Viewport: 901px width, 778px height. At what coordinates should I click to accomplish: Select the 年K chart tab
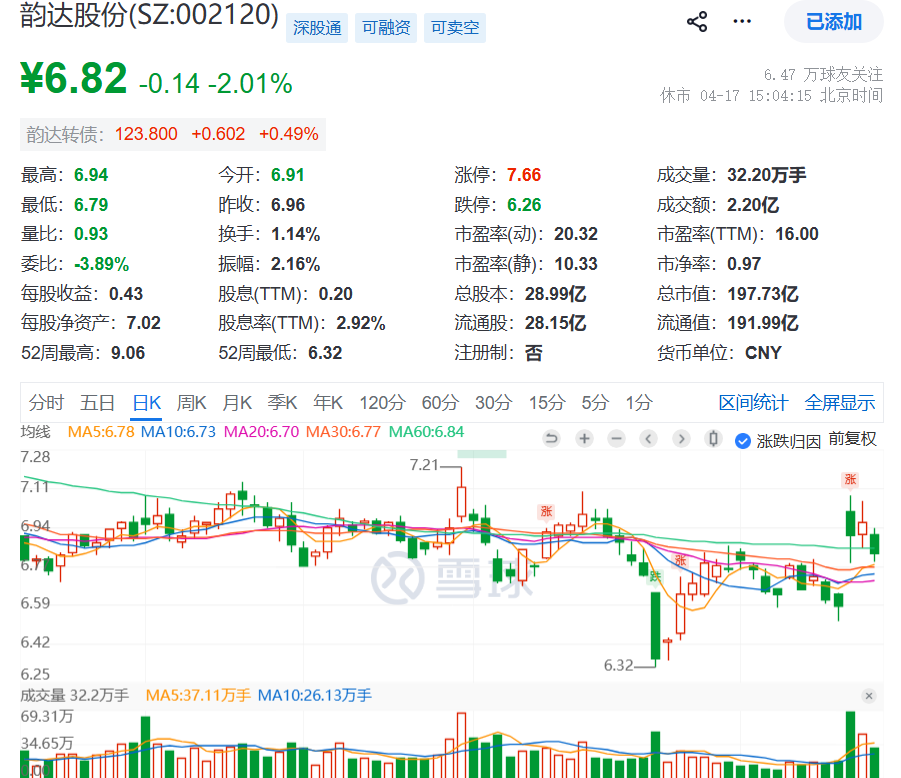(328, 403)
